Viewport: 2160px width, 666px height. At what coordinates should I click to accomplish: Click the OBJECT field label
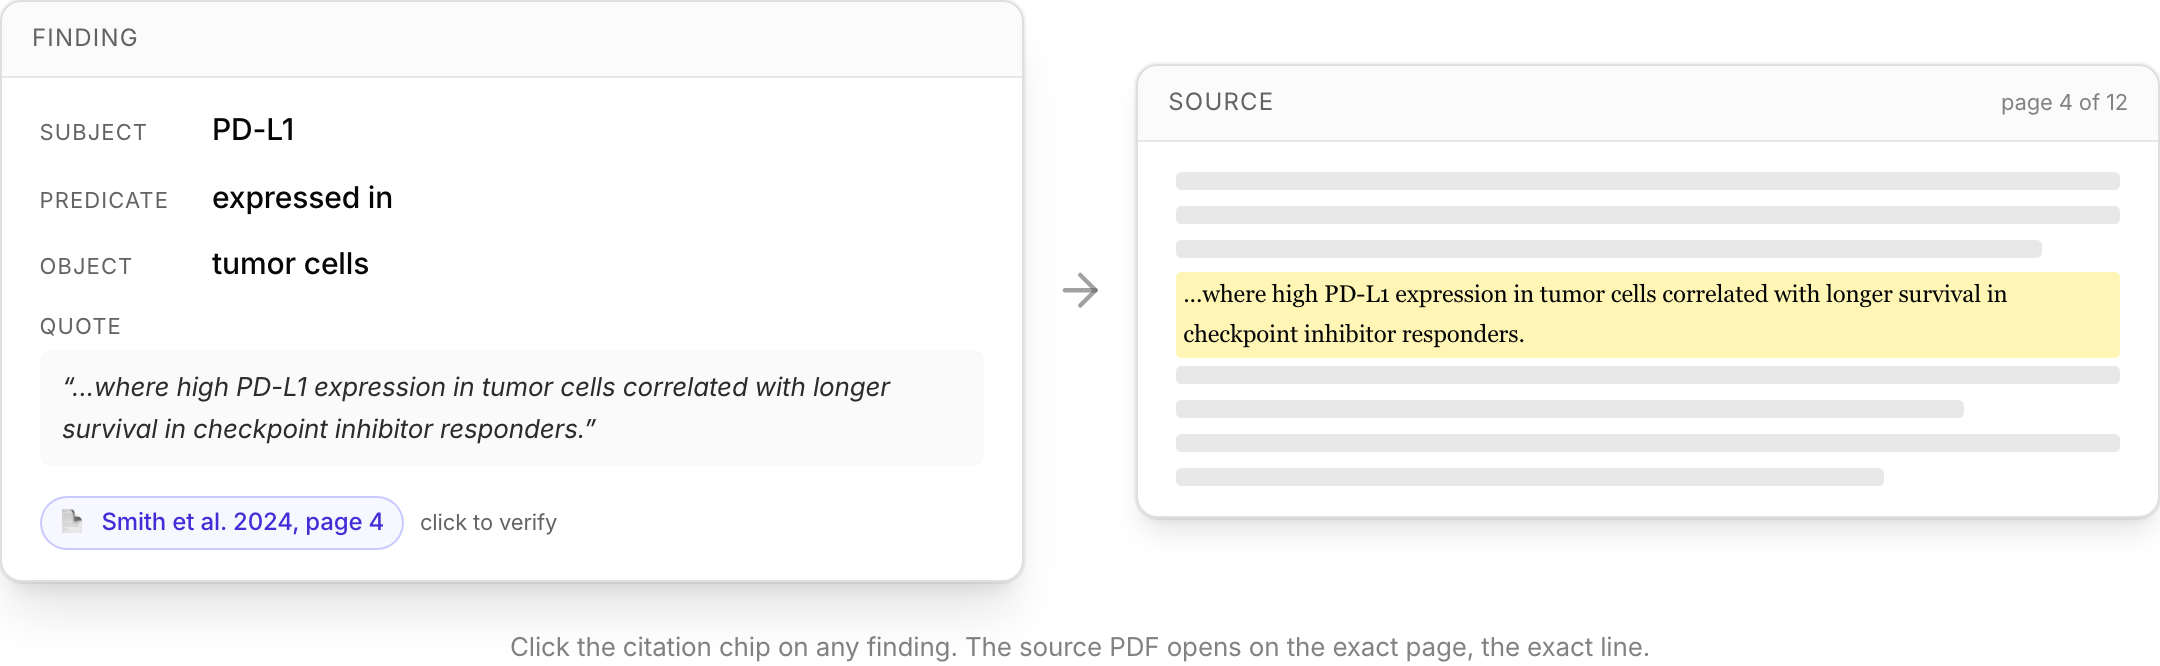pos(86,267)
